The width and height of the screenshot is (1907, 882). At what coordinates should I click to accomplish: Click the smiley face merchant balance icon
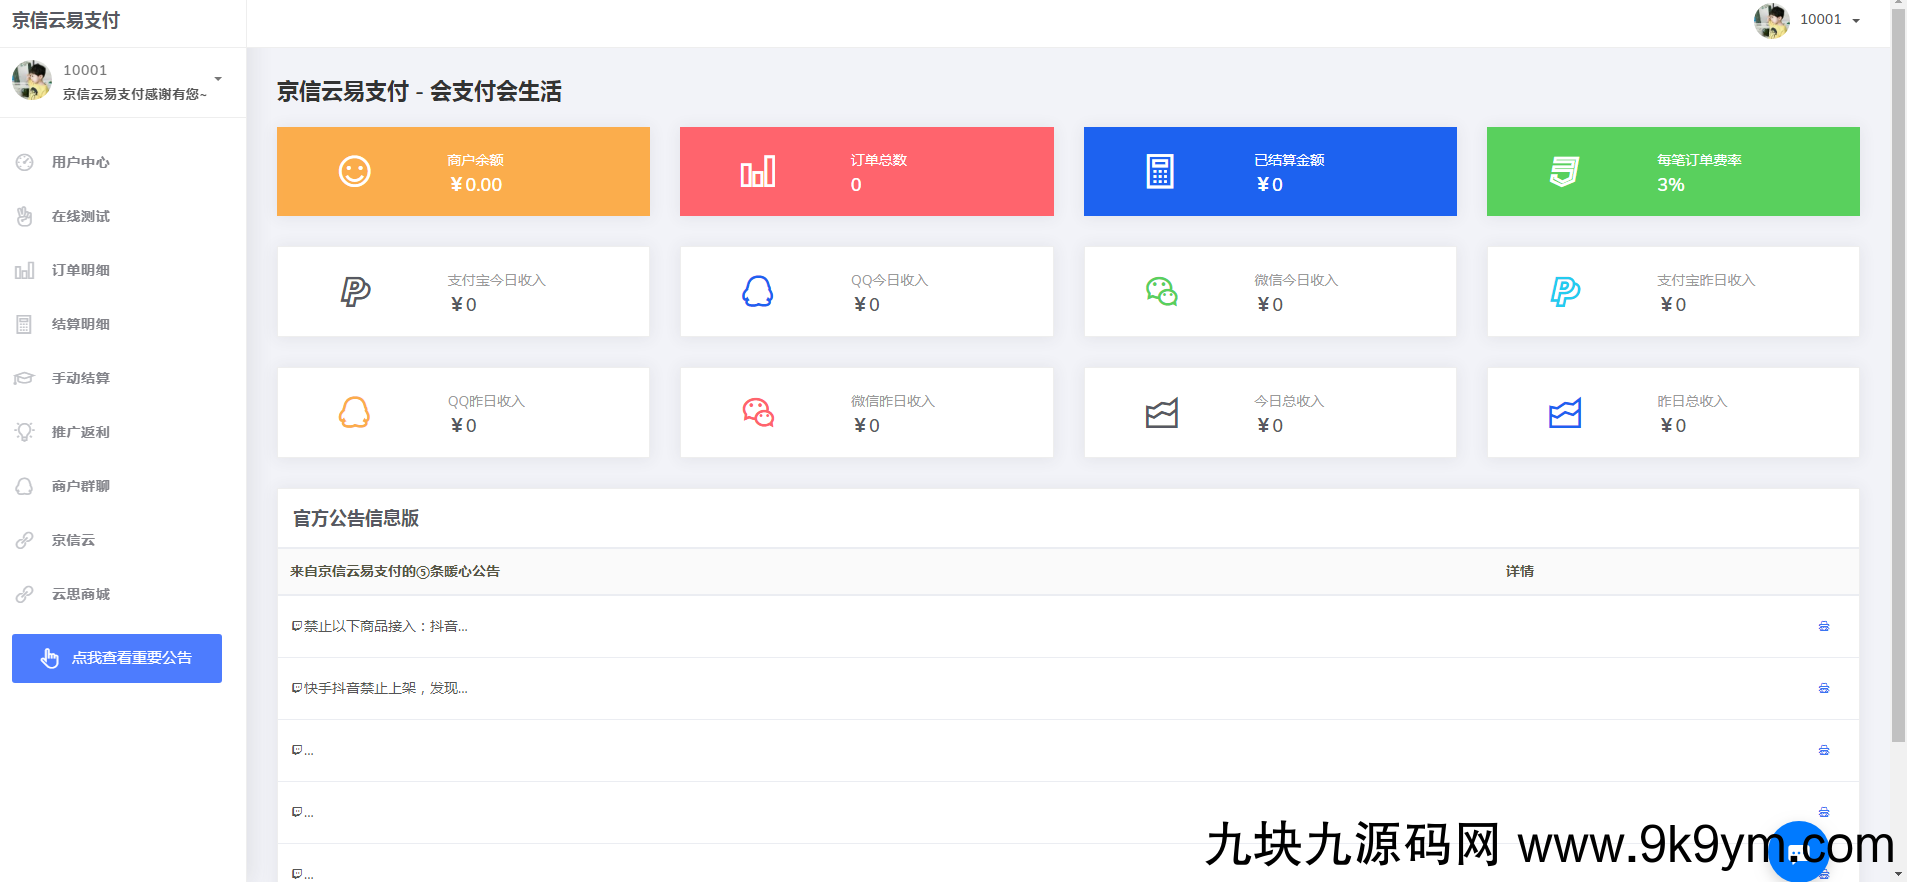(x=355, y=172)
